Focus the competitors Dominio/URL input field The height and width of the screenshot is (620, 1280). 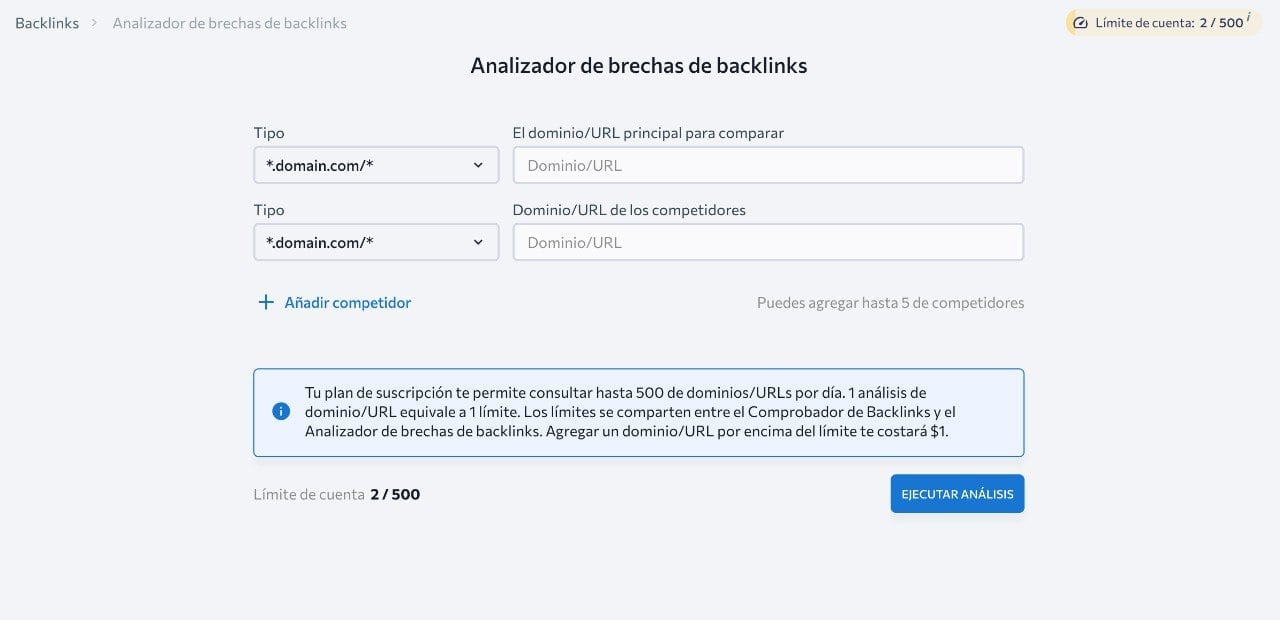(767, 242)
